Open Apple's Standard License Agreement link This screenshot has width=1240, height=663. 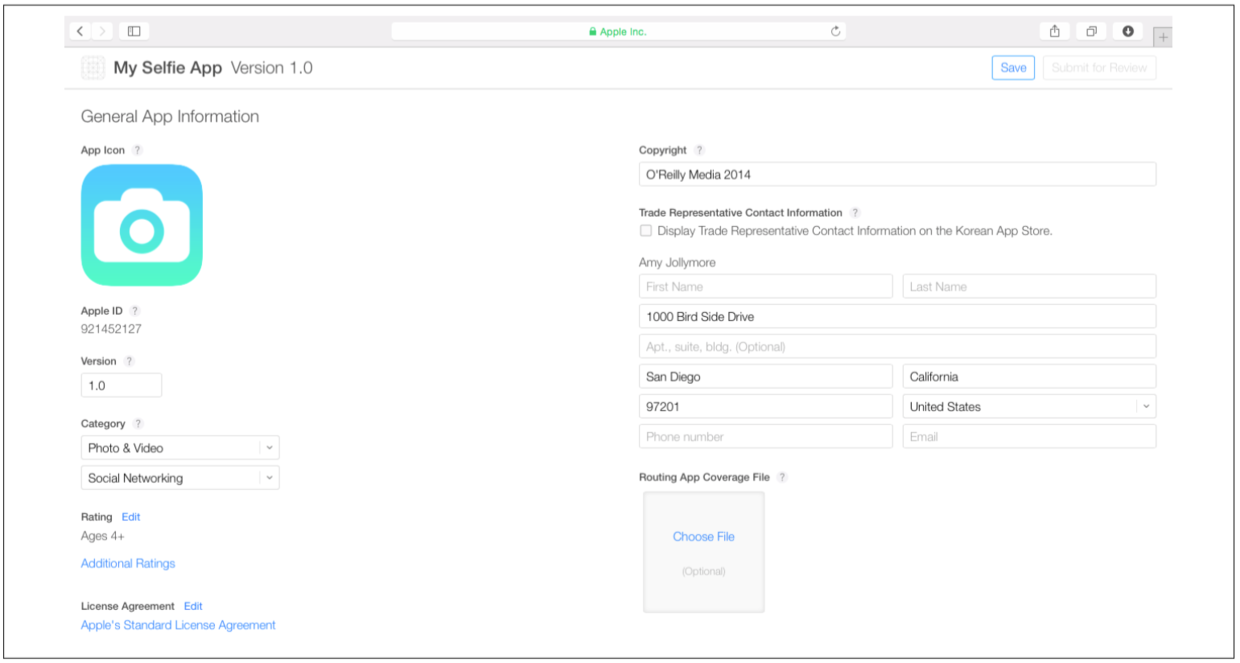click(x=178, y=625)
